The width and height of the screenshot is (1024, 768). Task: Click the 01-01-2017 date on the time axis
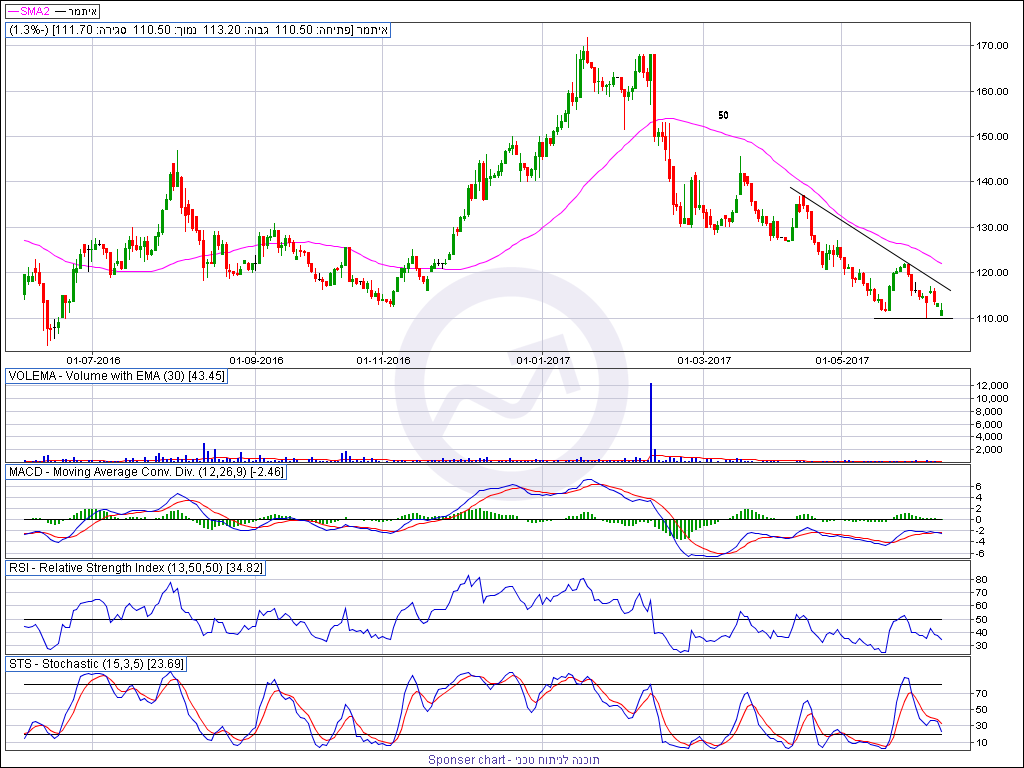544,360
